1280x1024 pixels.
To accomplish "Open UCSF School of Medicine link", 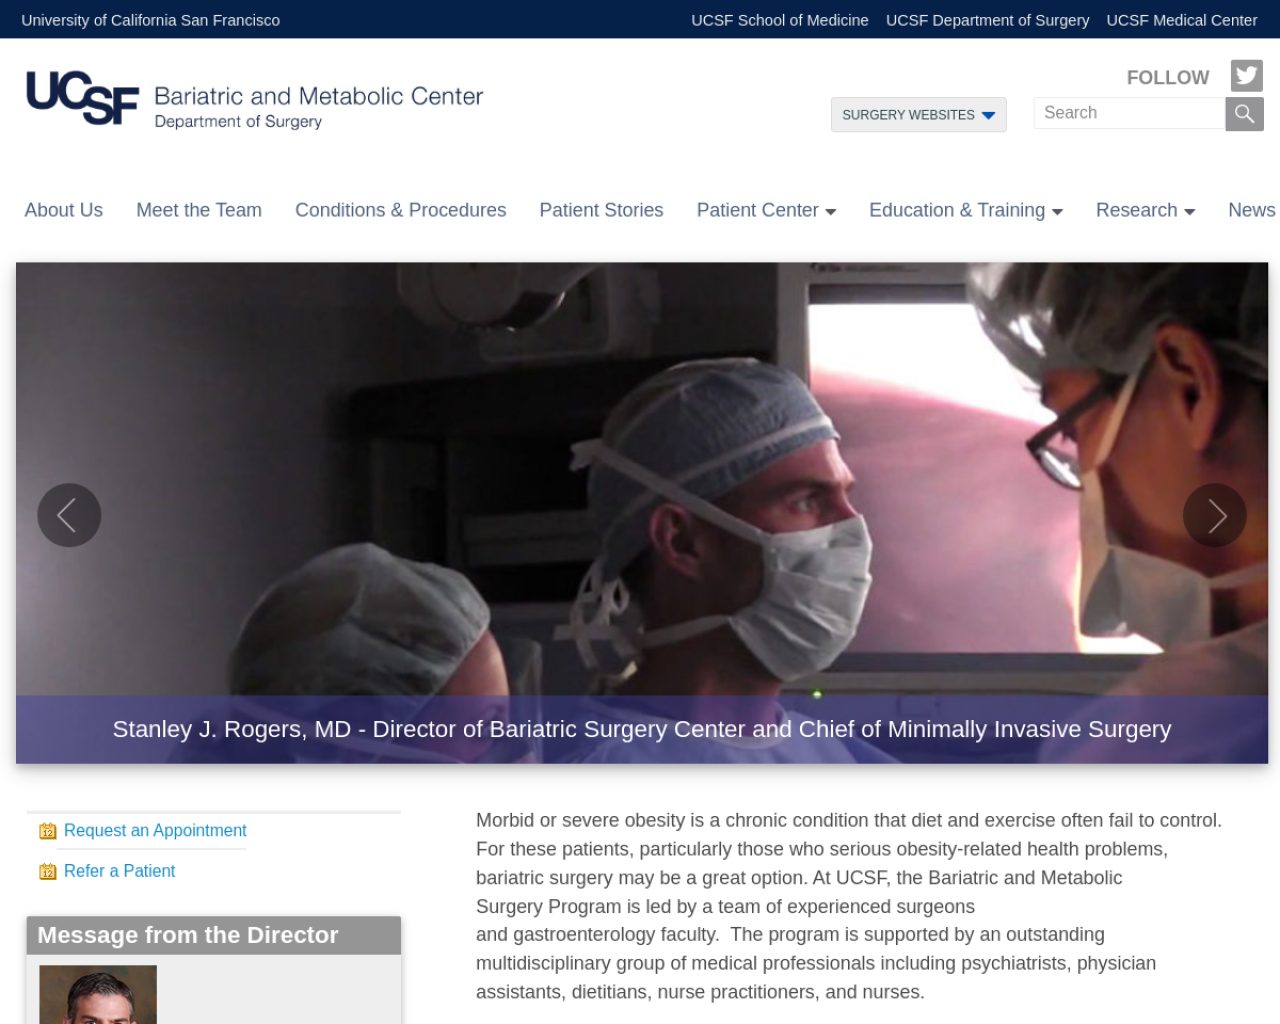I will point(780,20).
